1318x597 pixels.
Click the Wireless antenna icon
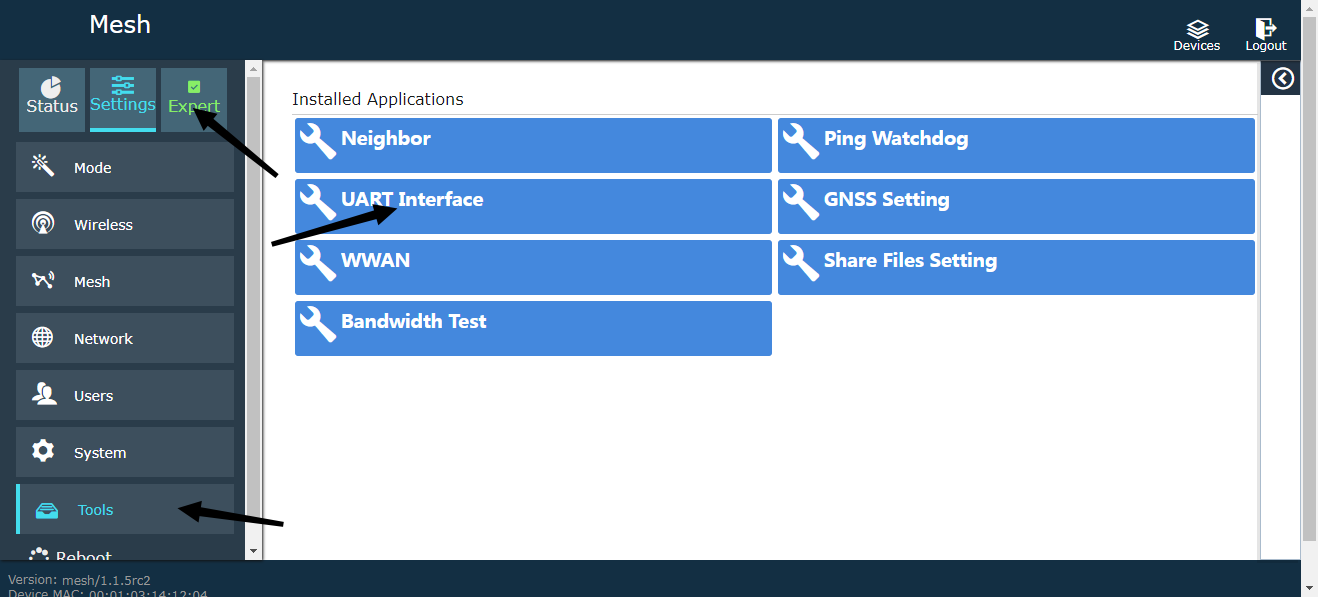pyautogui.click(x=42, y=223)
